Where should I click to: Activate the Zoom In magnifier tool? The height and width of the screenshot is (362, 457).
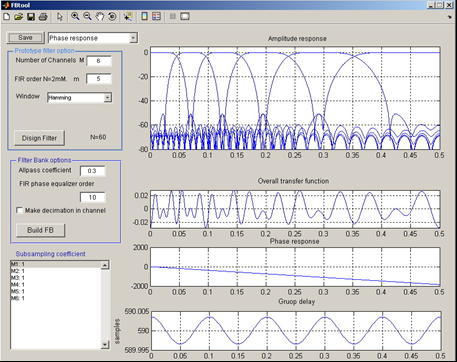pyautogui.click(x=75, y=16)
